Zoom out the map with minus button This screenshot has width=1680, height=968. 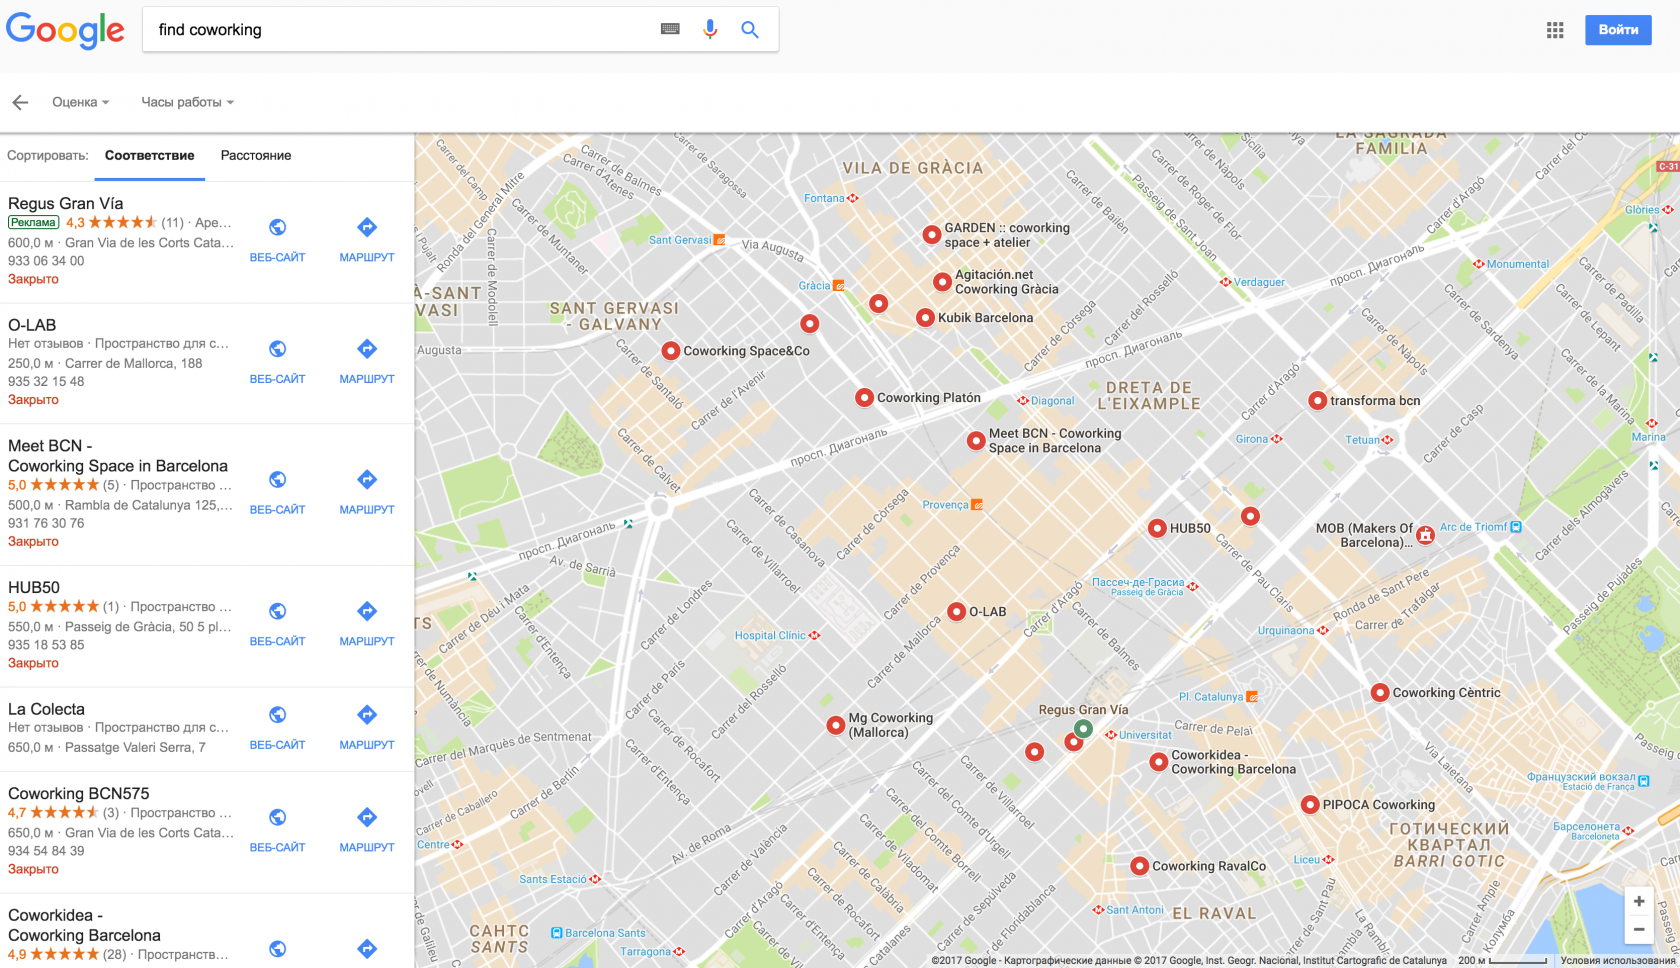click(x=1639, y=930)
